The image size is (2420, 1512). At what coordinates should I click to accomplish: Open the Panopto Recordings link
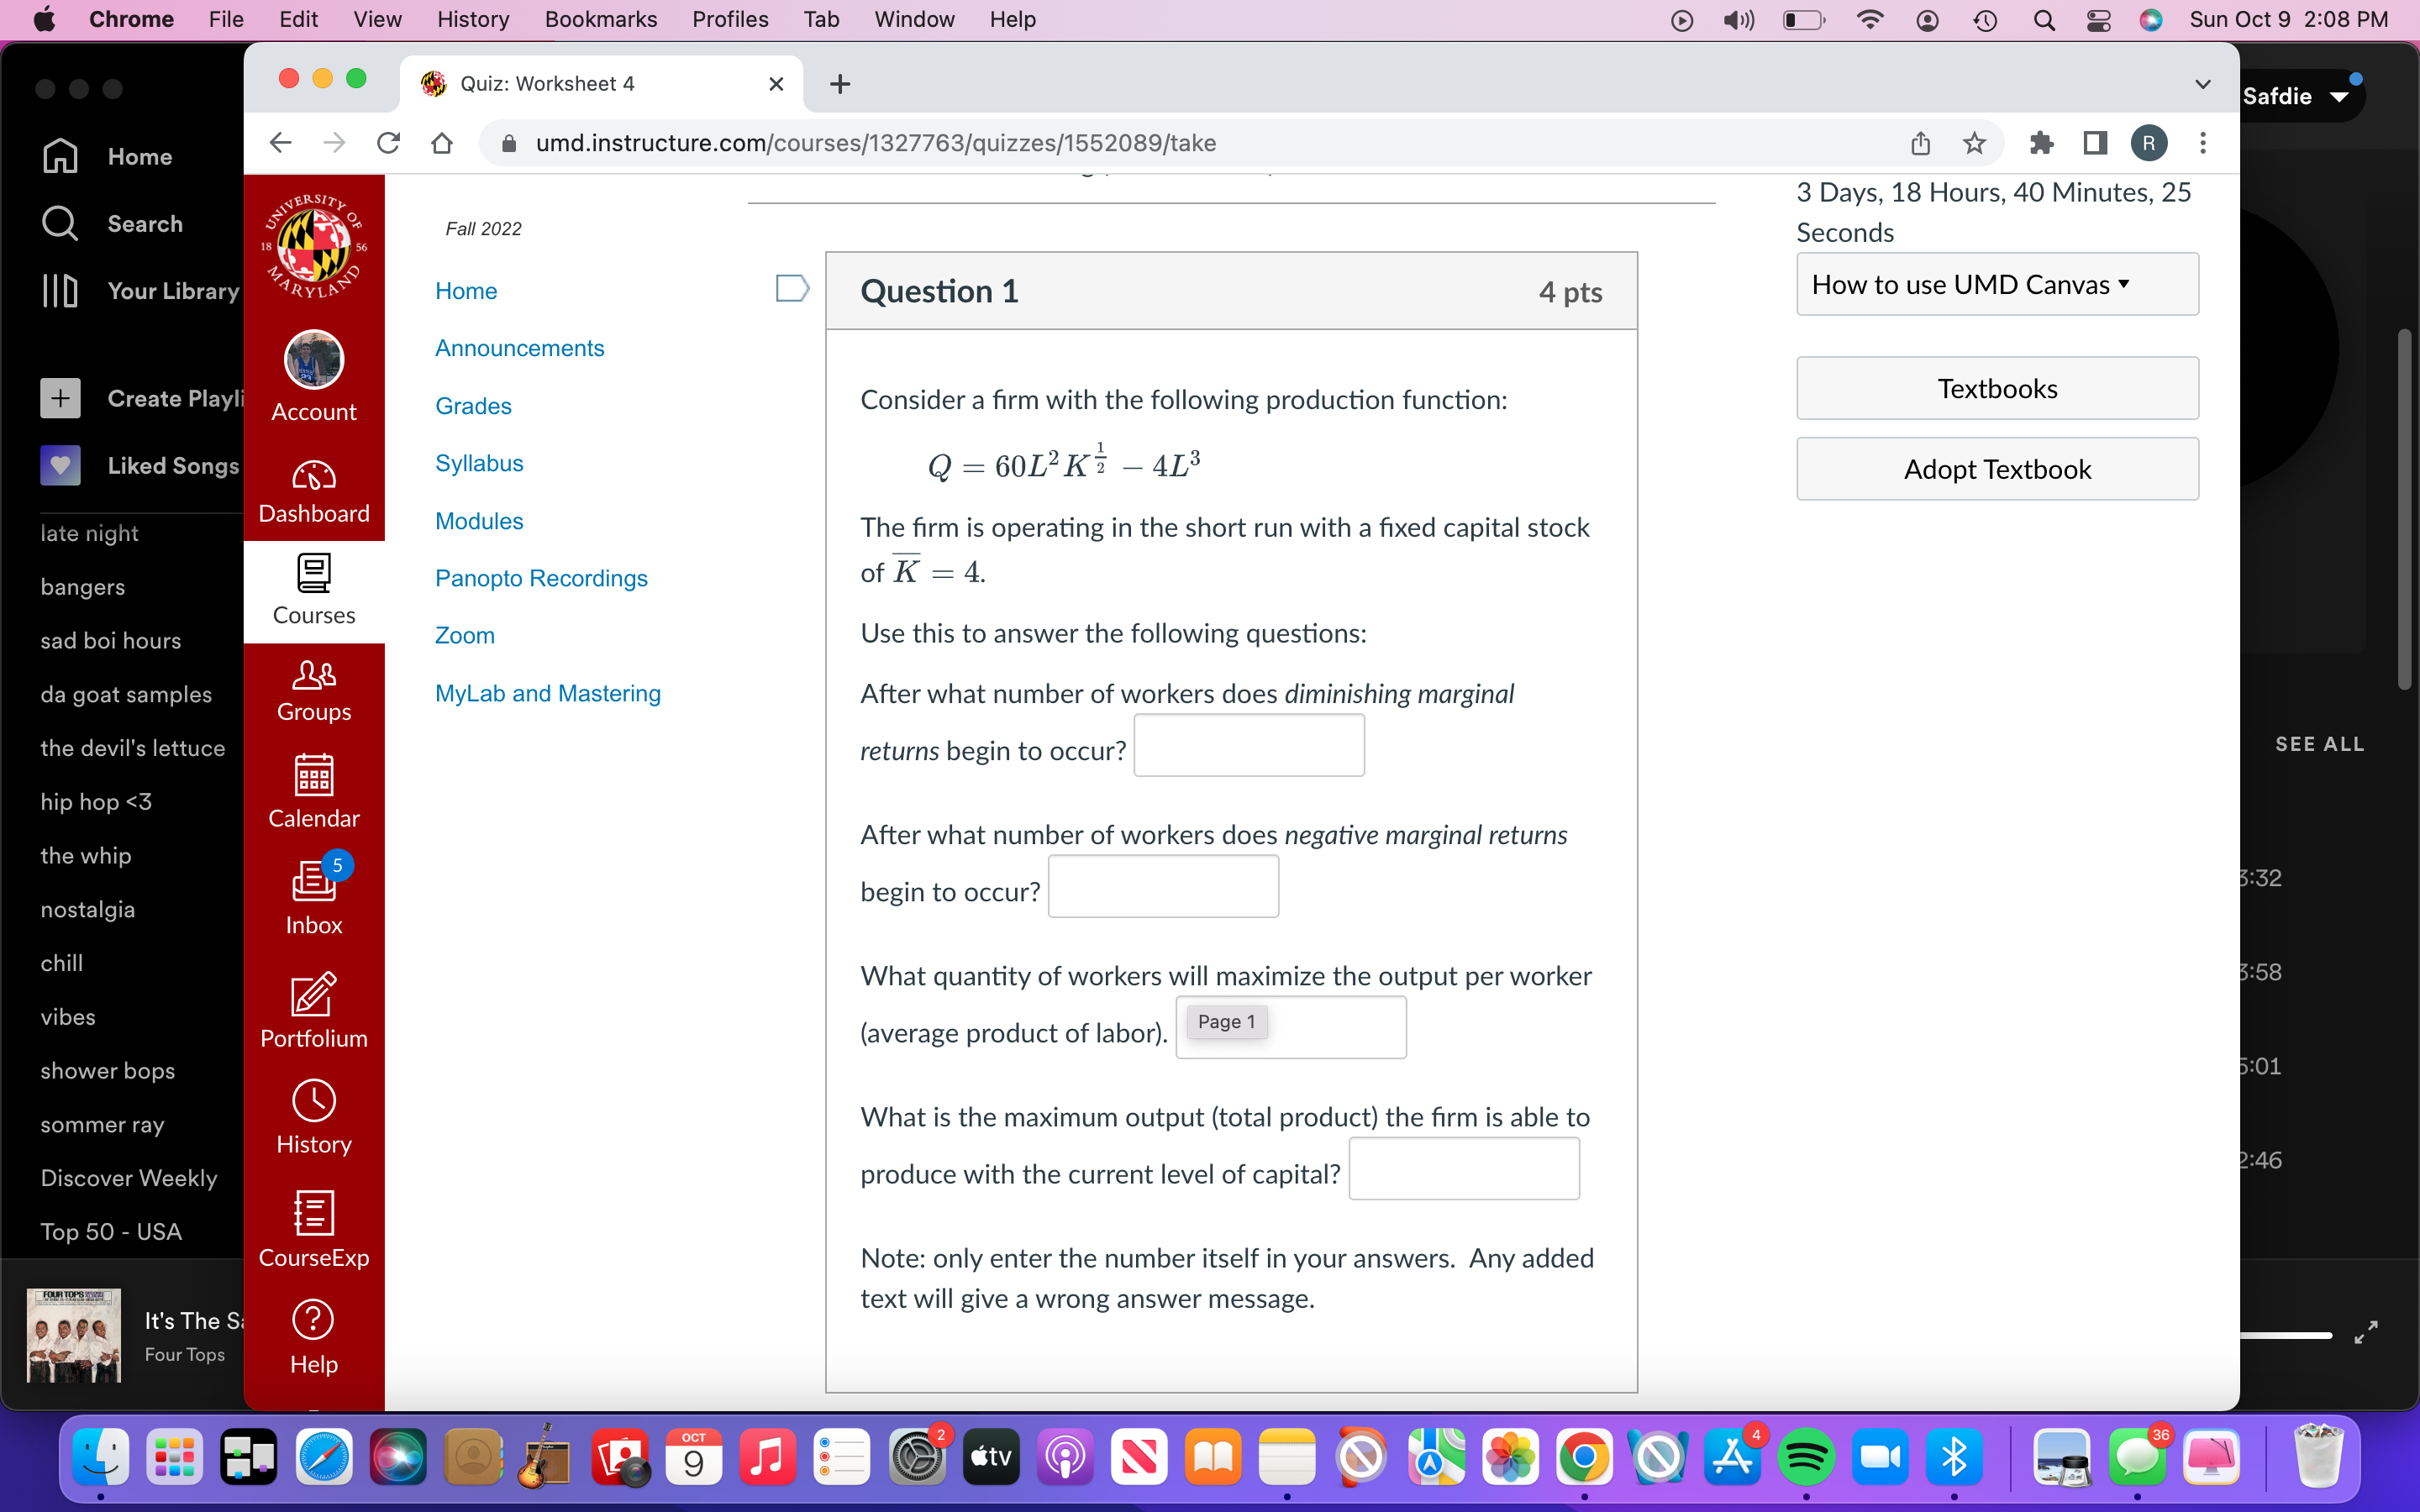[x=540, y=578]
